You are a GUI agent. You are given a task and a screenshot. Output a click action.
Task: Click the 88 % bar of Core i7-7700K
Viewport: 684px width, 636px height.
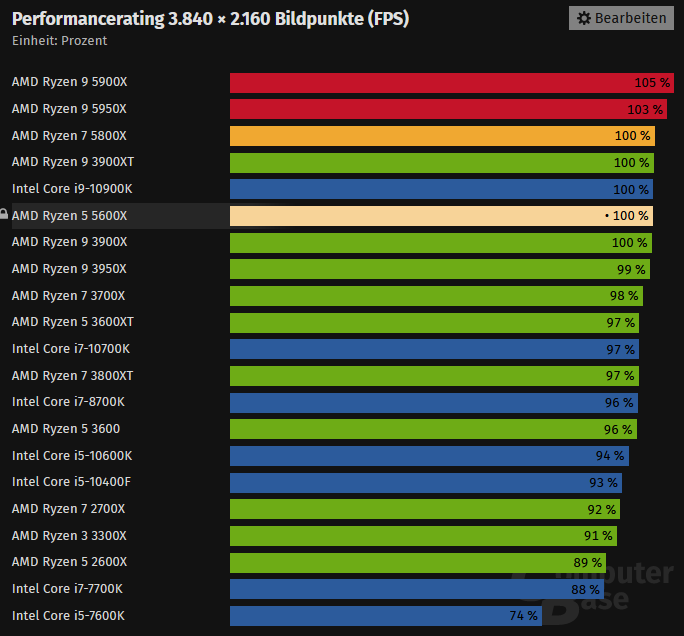point(417,589)
